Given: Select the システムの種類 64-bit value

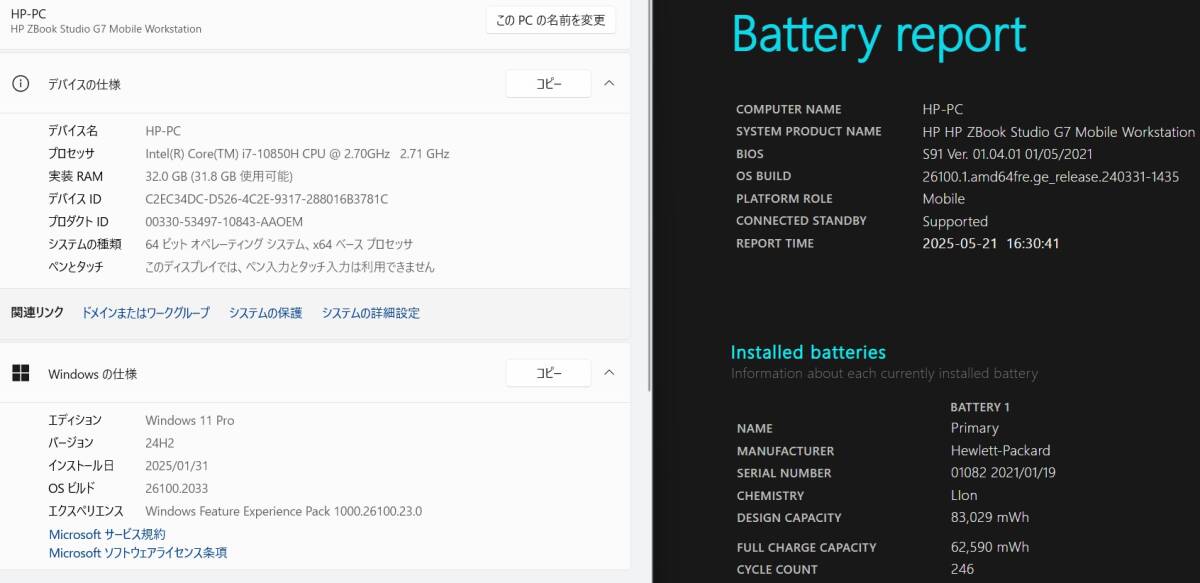Looking at the screenshot, I should (x=279, y=244).
